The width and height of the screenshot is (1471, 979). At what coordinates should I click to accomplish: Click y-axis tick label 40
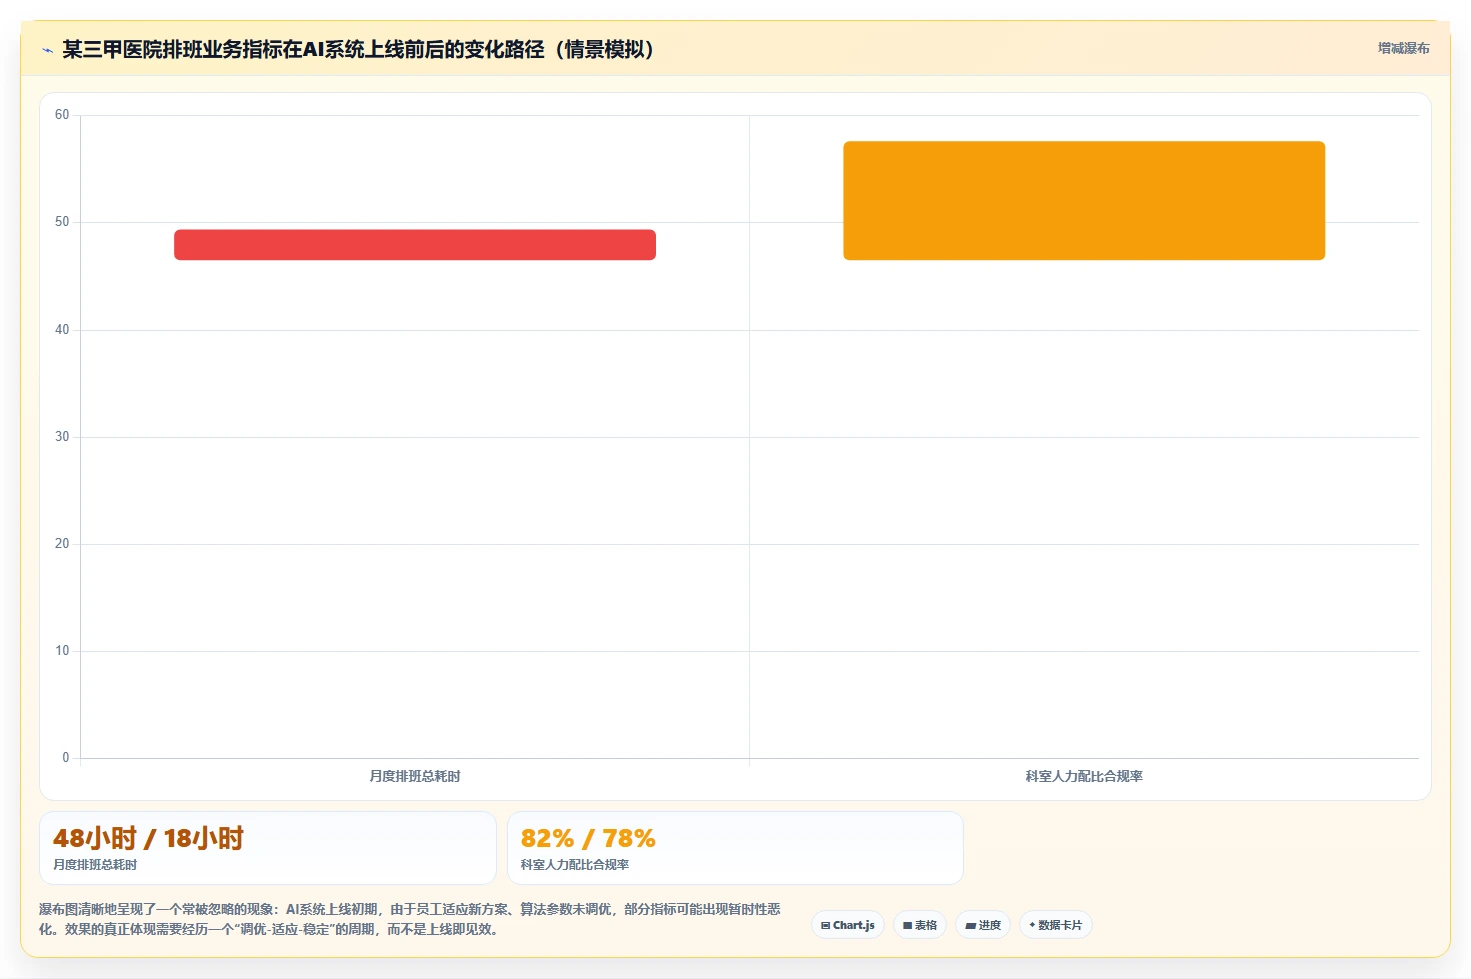[62, 330]
